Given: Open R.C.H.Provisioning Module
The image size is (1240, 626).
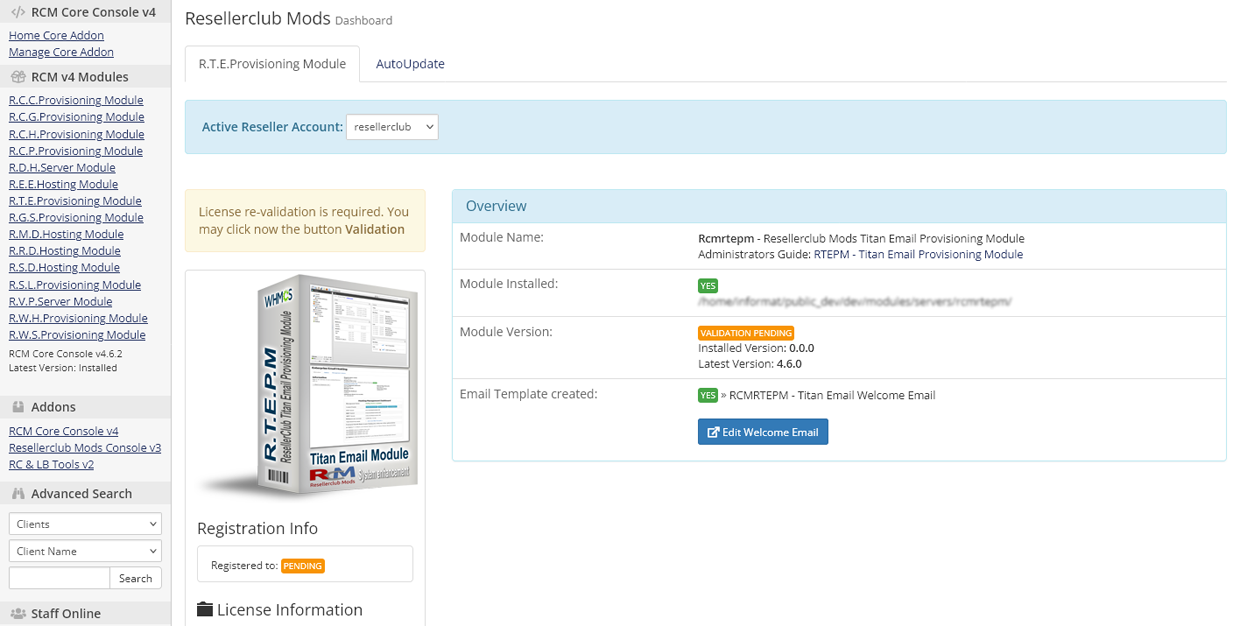Looking at the screenshot, I should (77, 134).
